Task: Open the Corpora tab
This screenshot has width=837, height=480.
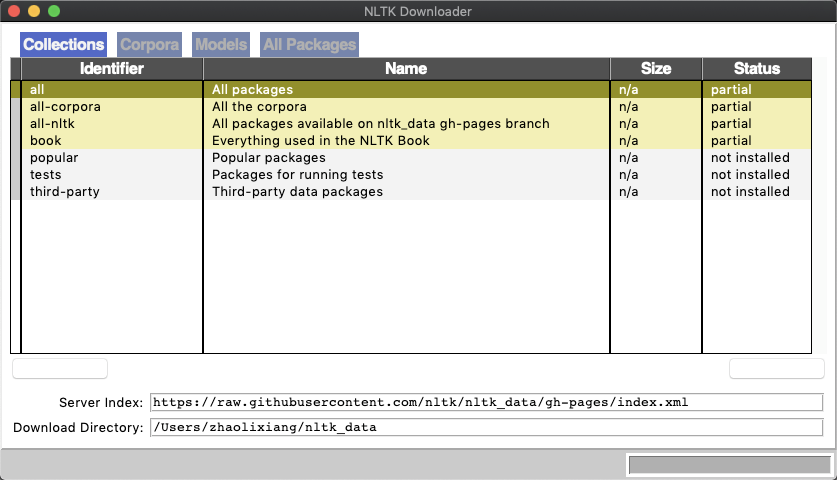Action: [149, 44]
